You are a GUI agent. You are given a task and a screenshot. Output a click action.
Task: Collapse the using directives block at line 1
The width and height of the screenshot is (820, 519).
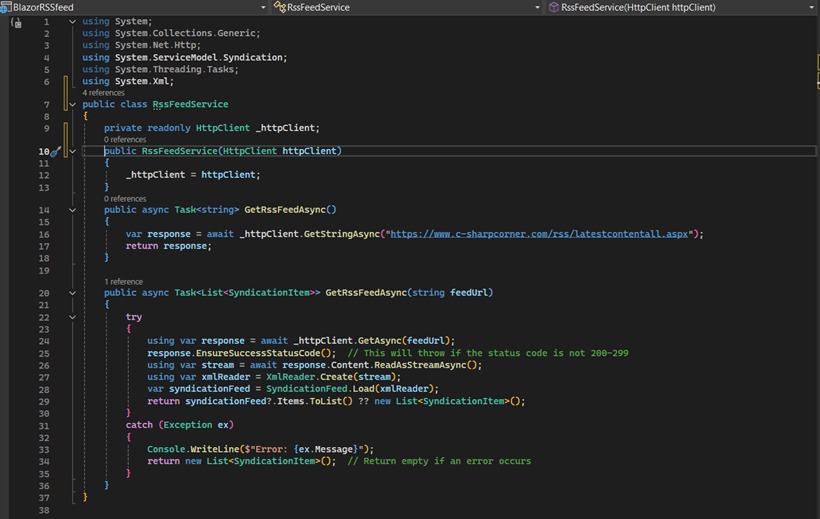[72, 21]
